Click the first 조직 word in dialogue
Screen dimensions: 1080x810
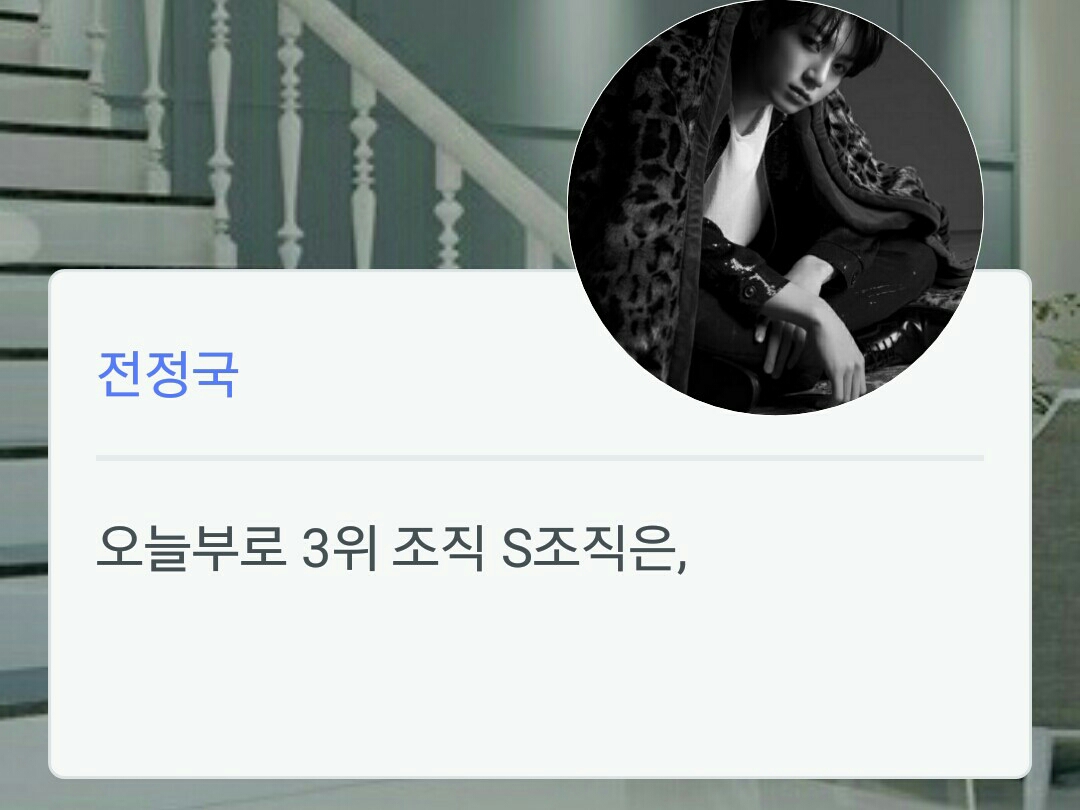[438, 549]
